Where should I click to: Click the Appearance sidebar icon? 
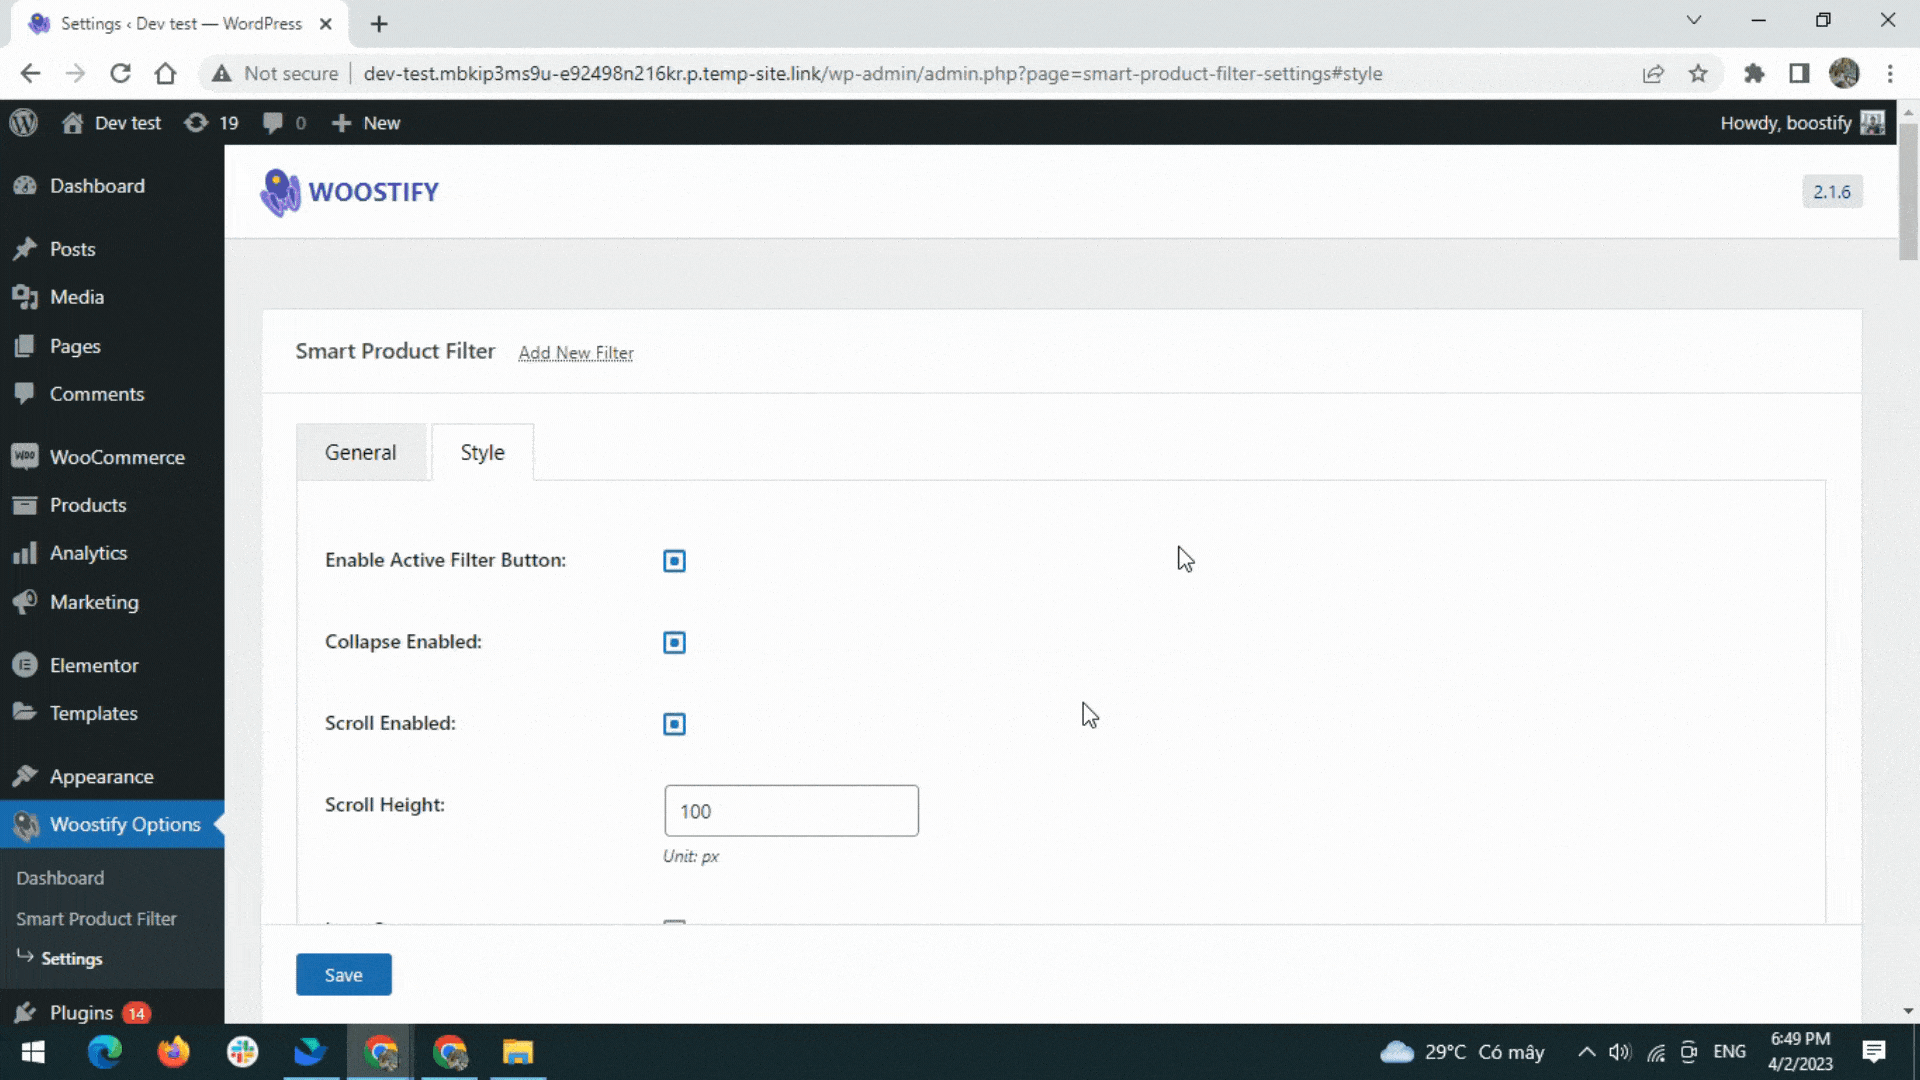click(x=24, y=775)
